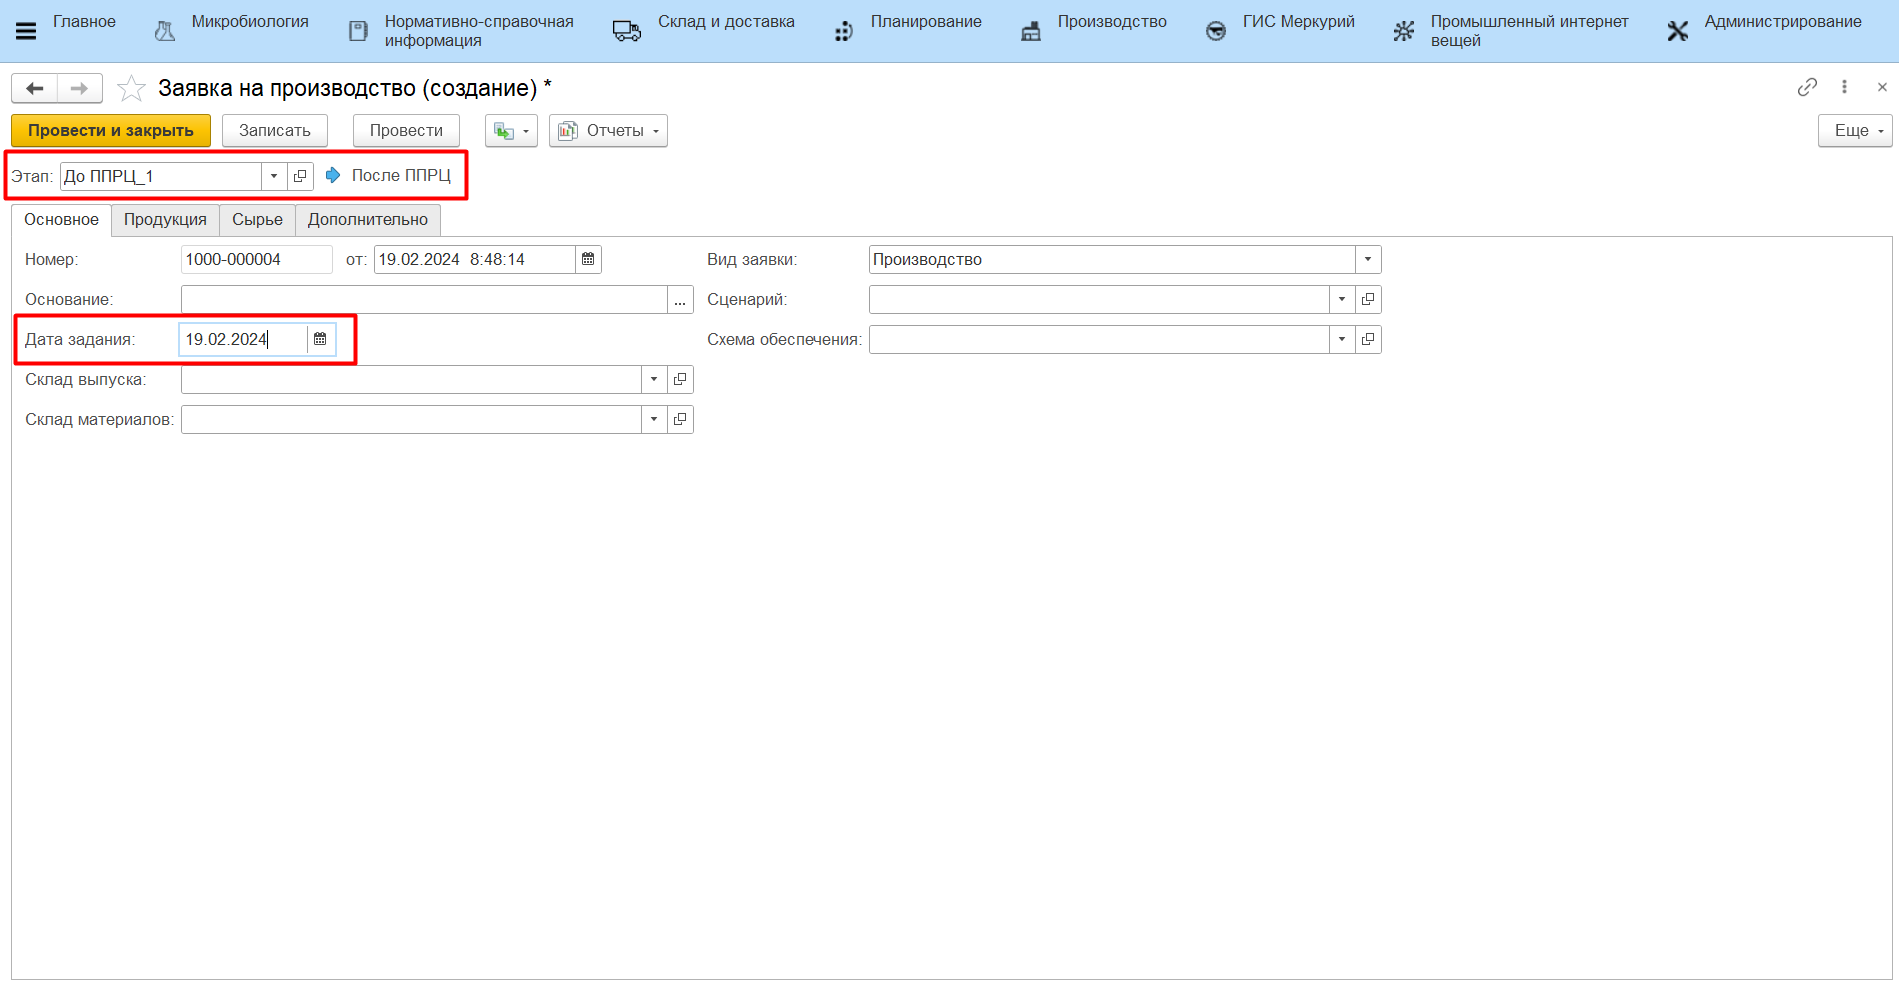Click the create-based-on button icon

coord(510,131)
